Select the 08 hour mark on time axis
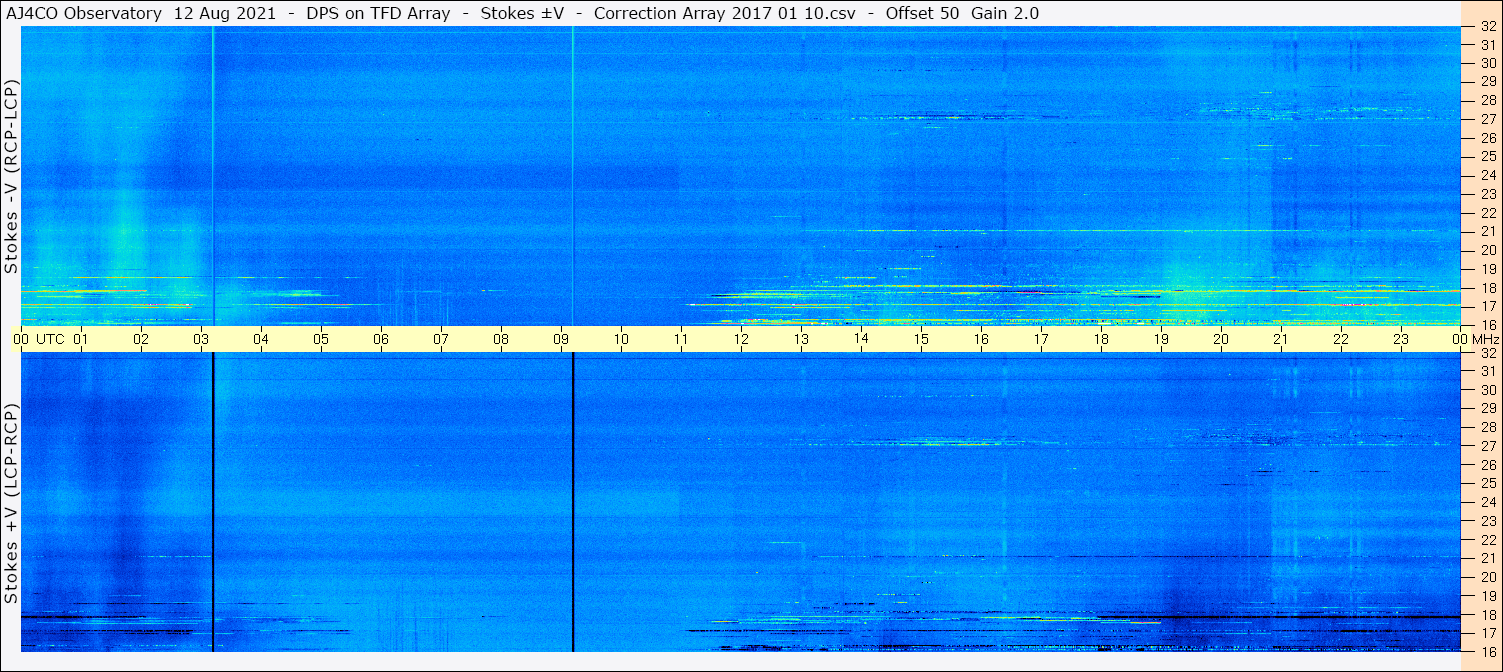This screenshot has width=1503, height=672. click(x=501, y=339)
